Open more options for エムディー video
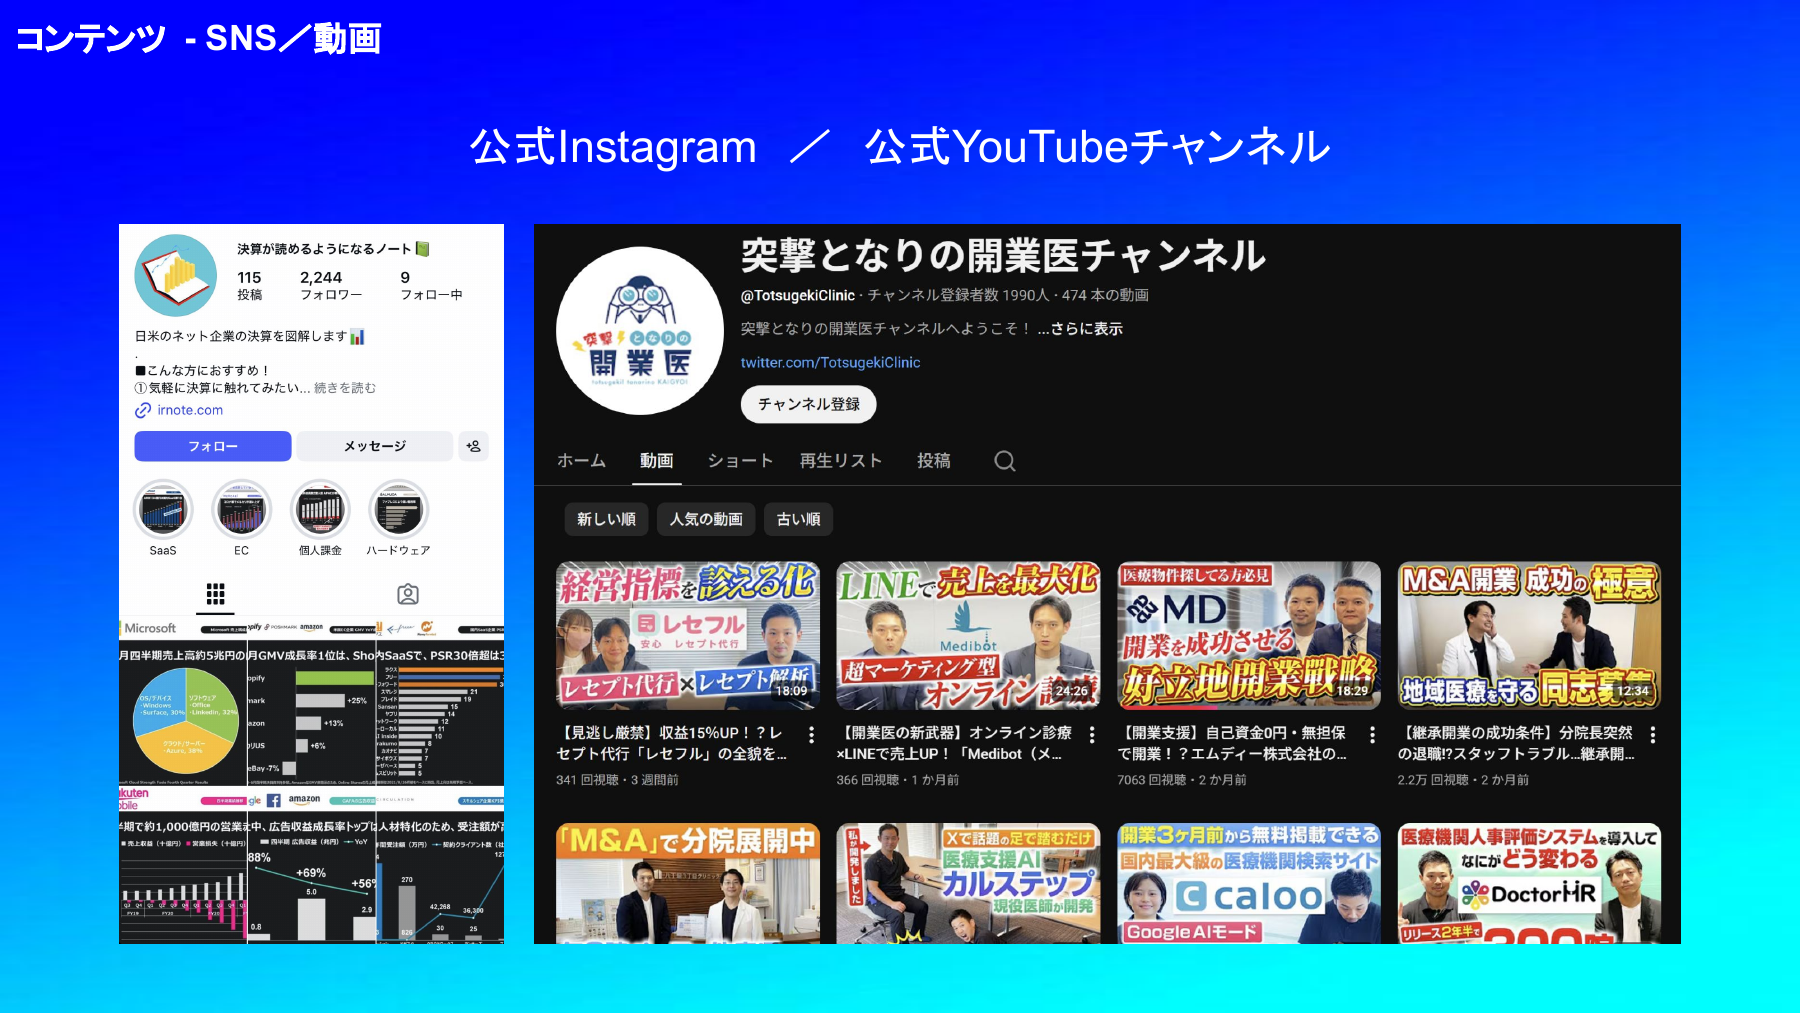1800x1013 pixels. 1372,735
